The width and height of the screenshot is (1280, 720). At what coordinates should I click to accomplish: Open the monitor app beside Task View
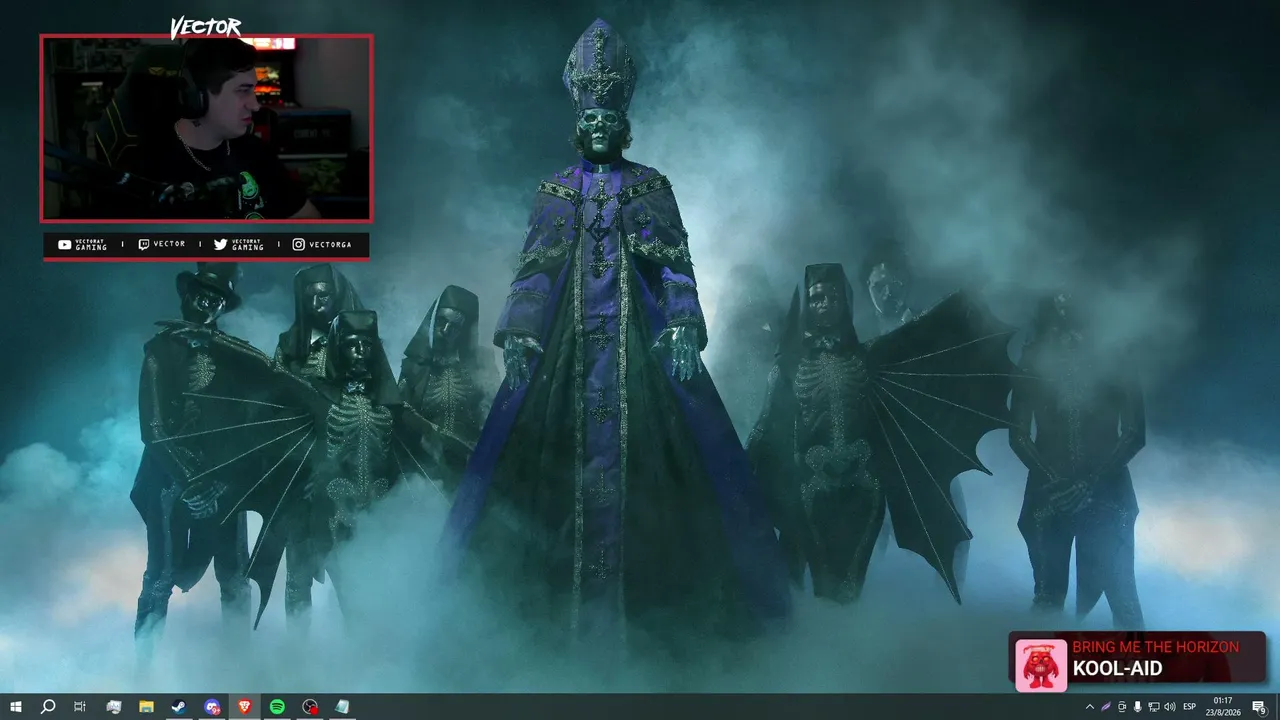coord(113,707)
